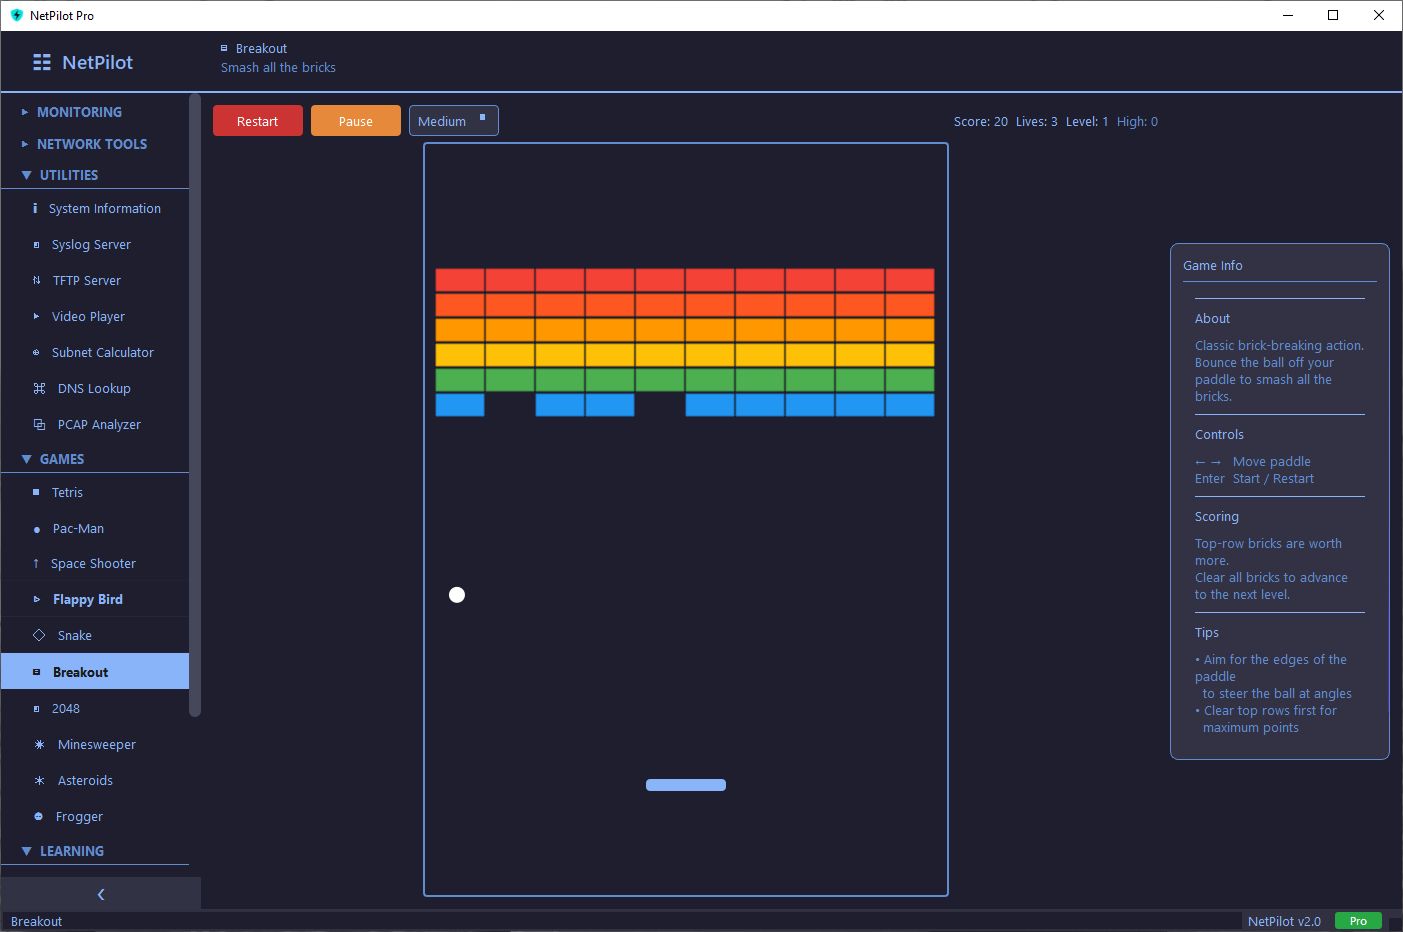This screenshot has height=932, width=1403.
Task: Click the green Pro badge in status bar
Action: (1357, 921)
